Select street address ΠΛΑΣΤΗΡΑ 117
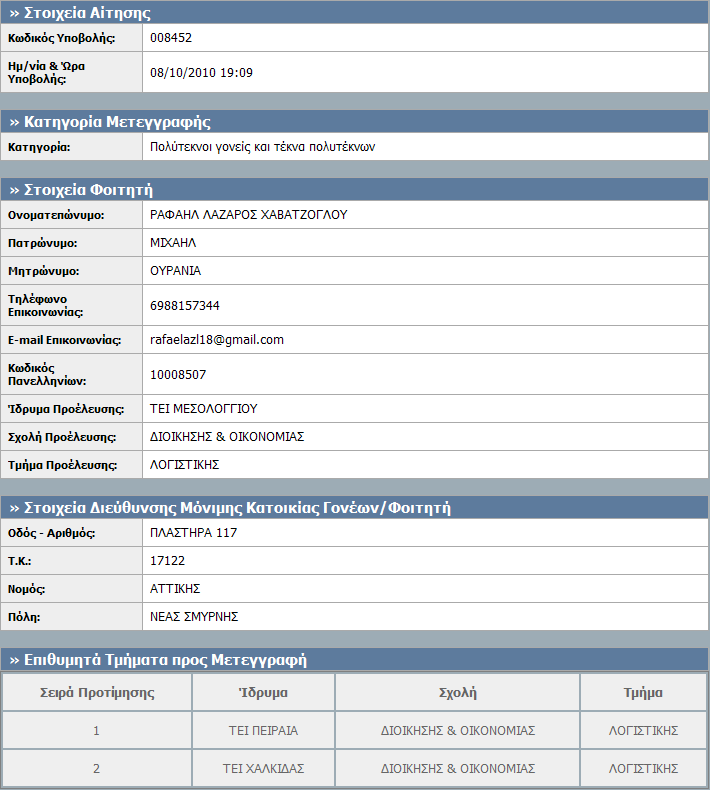This screenshot has width=710, height=790. point(193,533)
